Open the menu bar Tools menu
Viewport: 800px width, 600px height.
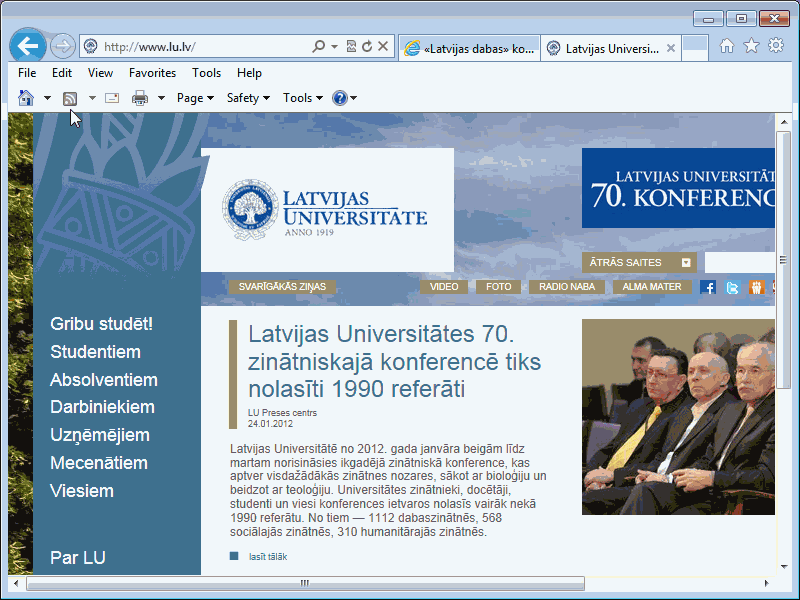point(206,73)
